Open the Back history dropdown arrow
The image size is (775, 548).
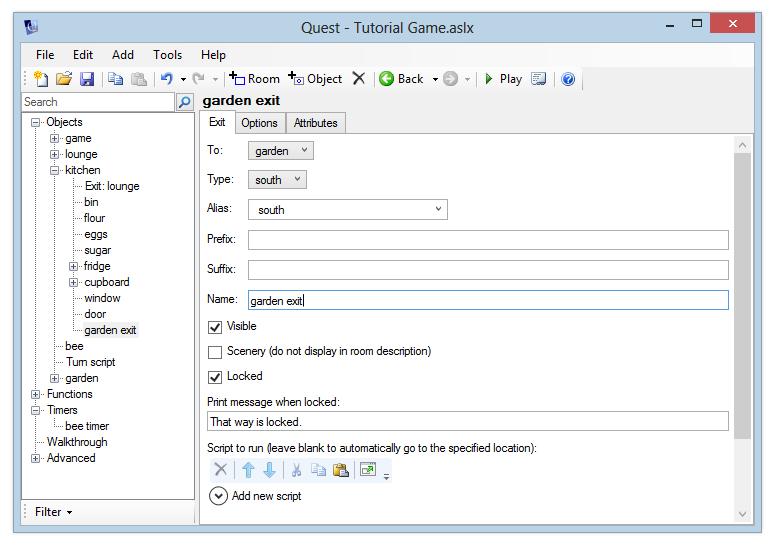[435, 79]
